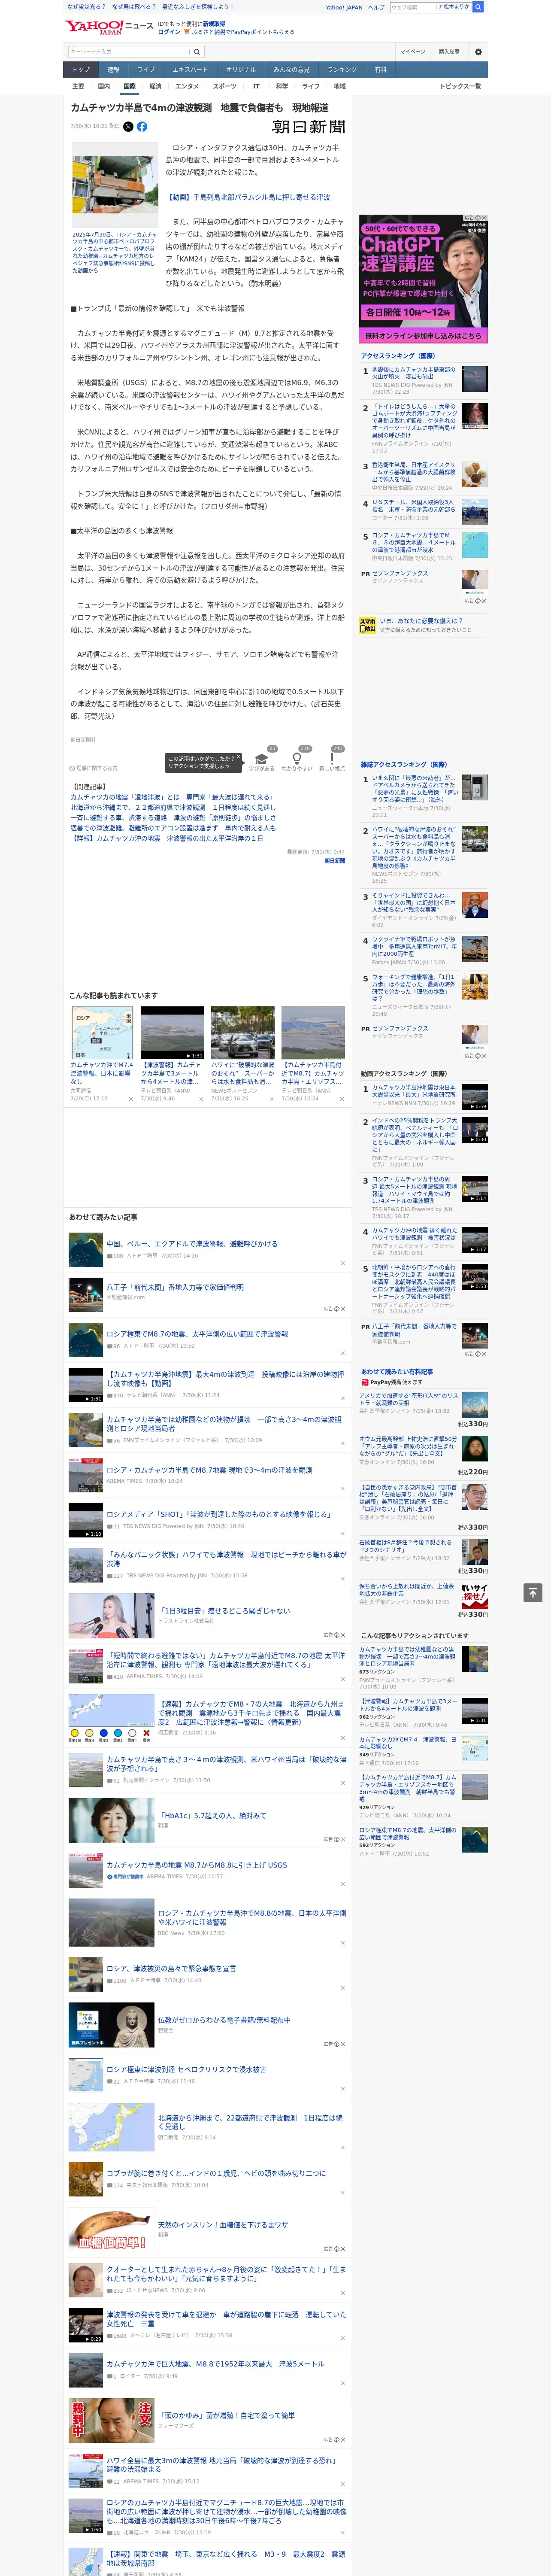The image size is (551, 2576).
Task: Close セゾンファンデックス PR ad in ranking
Action: pos(484,601)
